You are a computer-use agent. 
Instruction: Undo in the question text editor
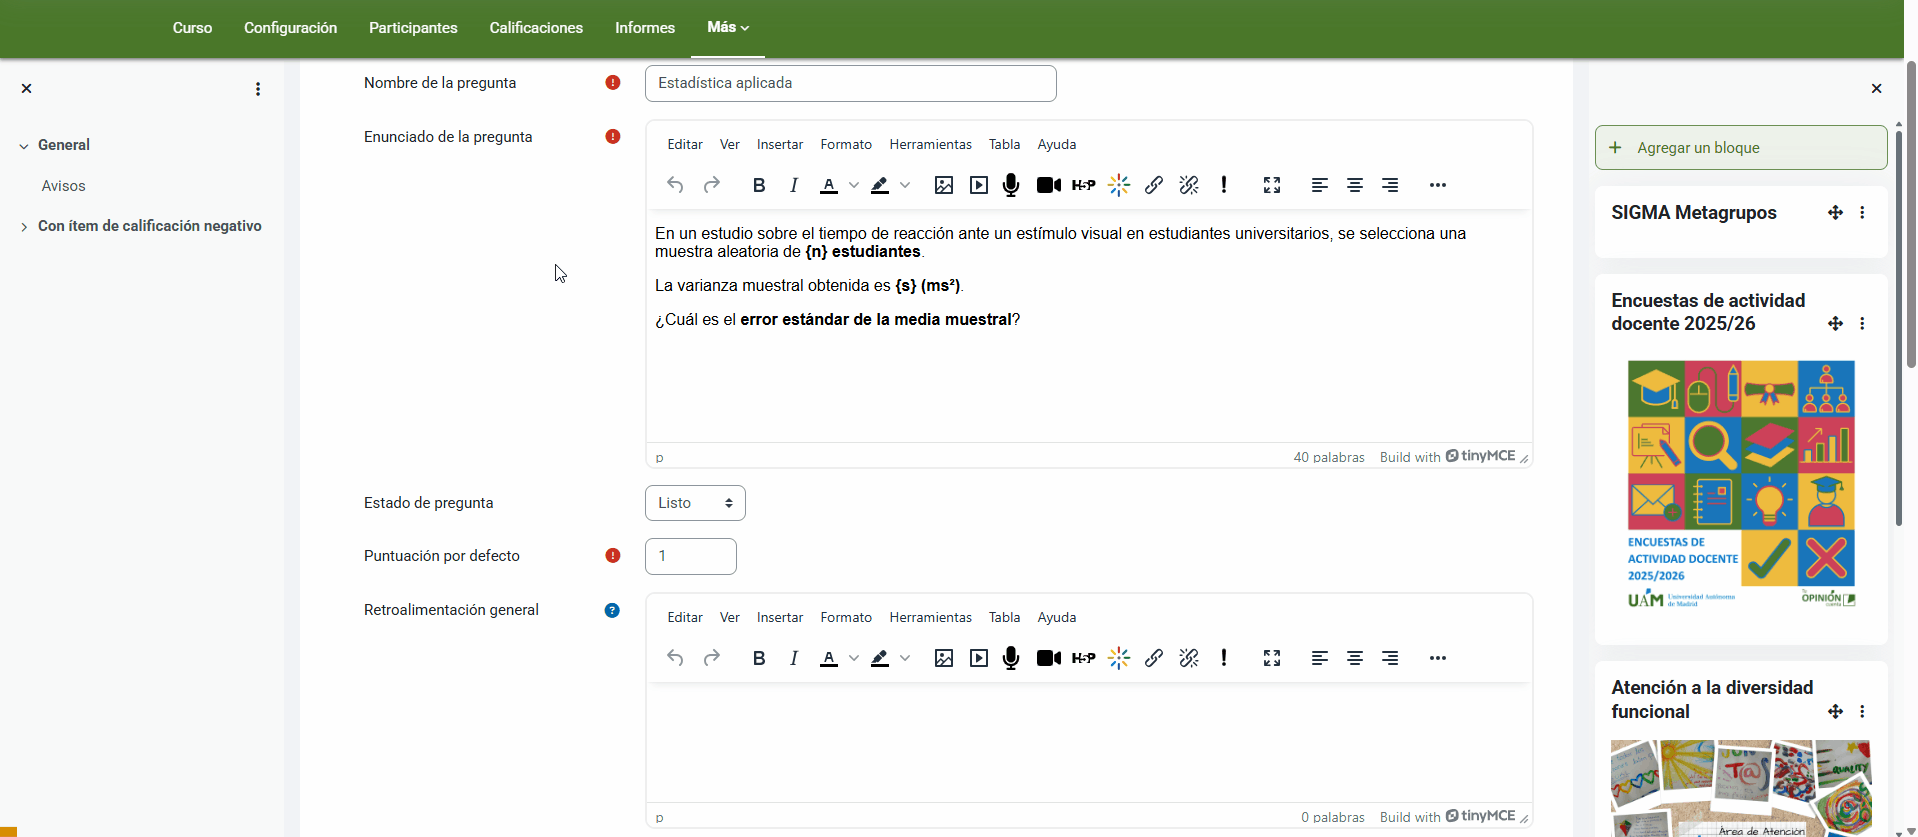pyautogui.click(x=675, y=185)
